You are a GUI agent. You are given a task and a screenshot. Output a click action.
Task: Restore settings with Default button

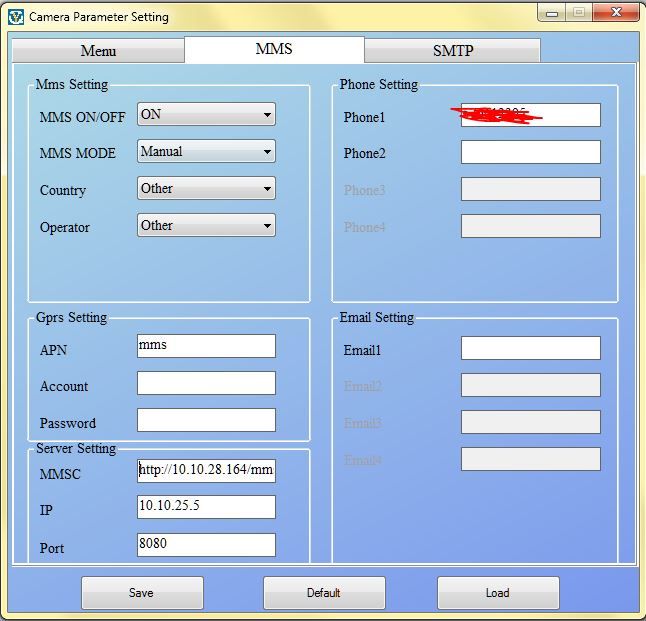point(324,593)
